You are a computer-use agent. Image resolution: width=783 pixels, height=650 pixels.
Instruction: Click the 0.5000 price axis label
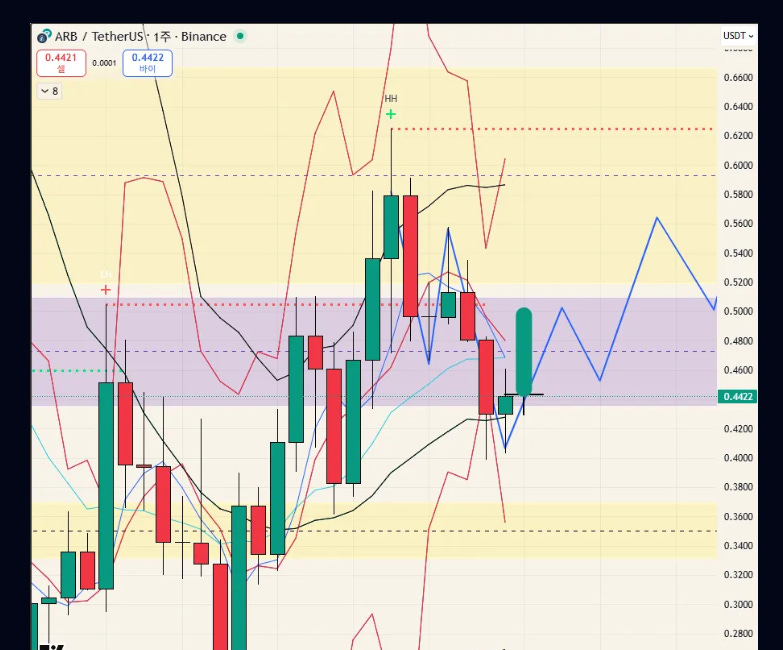point(738,312)
